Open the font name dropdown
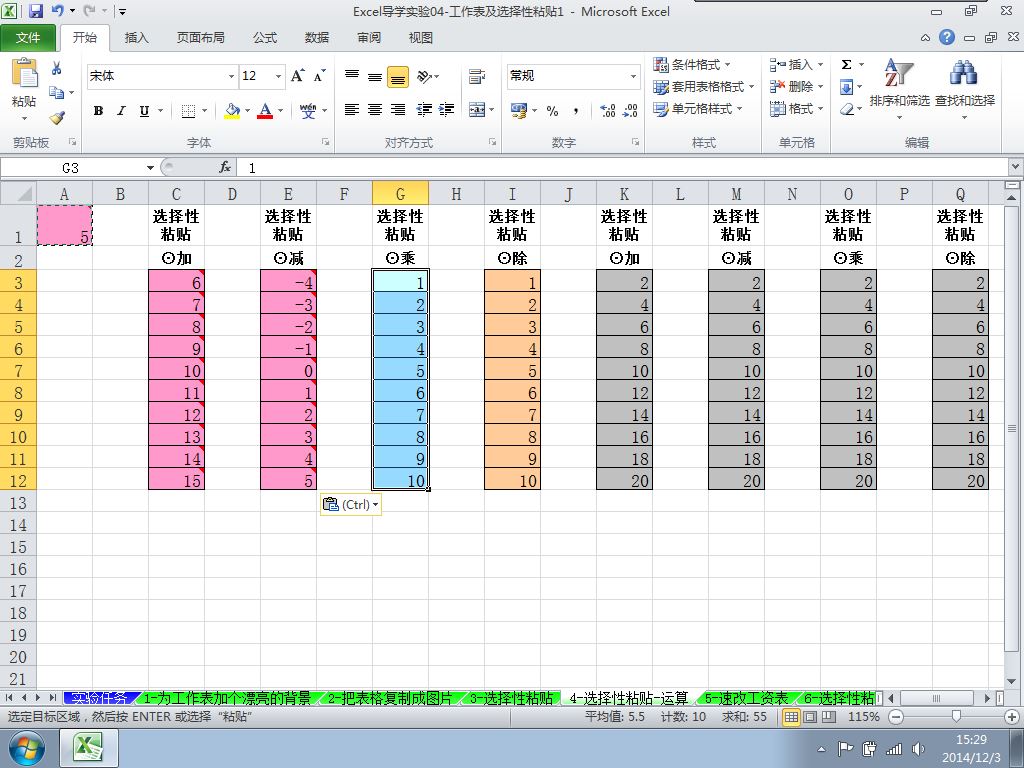 click(x=231, y=76)
